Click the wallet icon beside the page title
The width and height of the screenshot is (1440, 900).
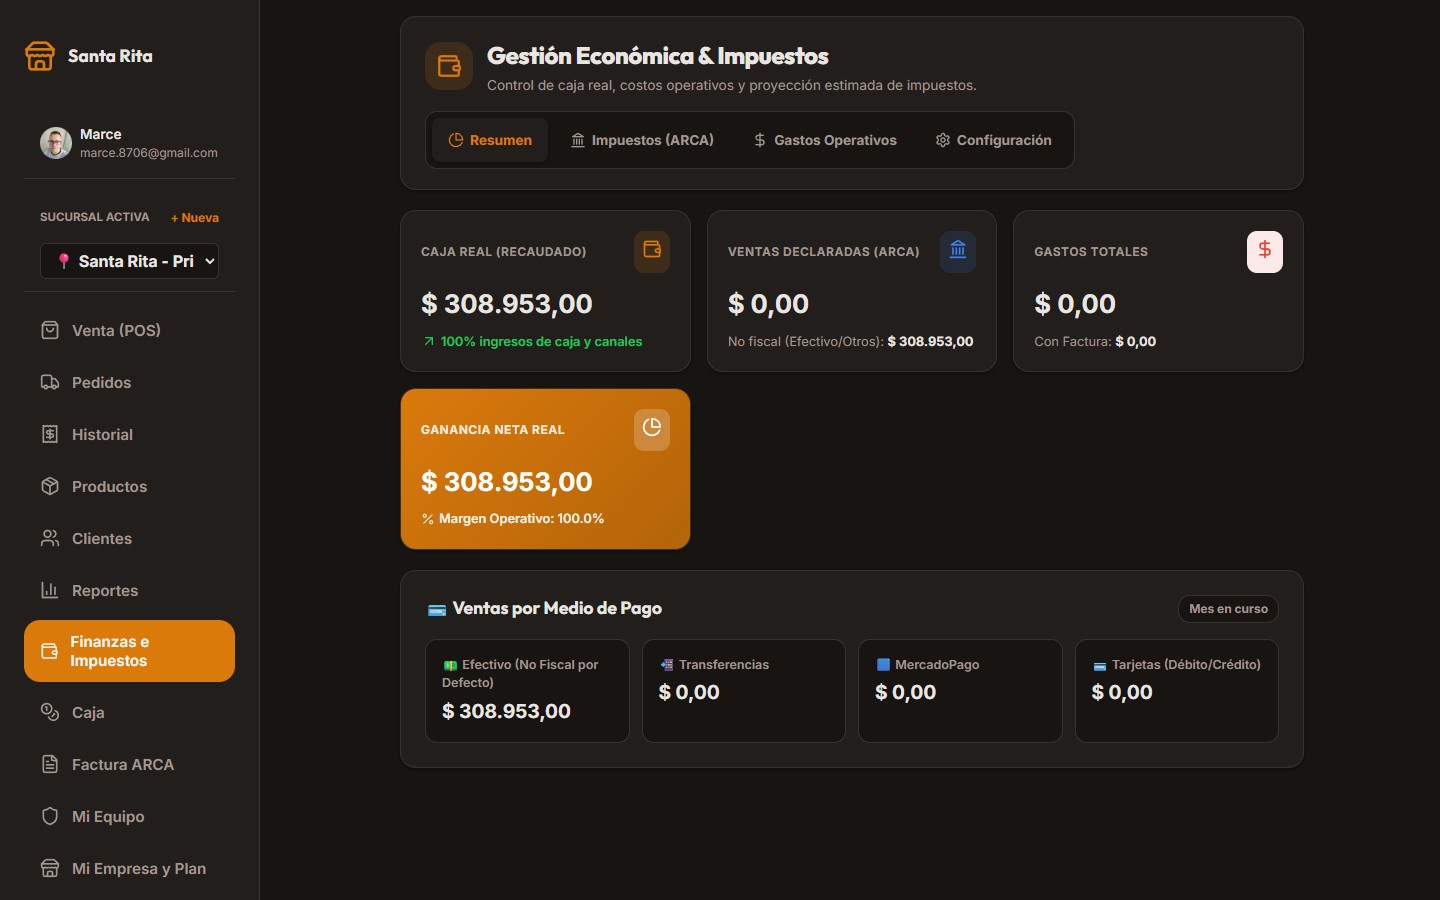(449, 66)
